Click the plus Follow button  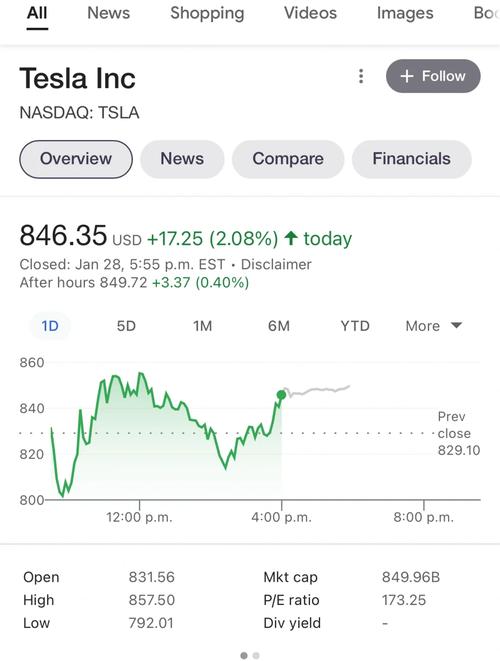(x=433, y=76)
